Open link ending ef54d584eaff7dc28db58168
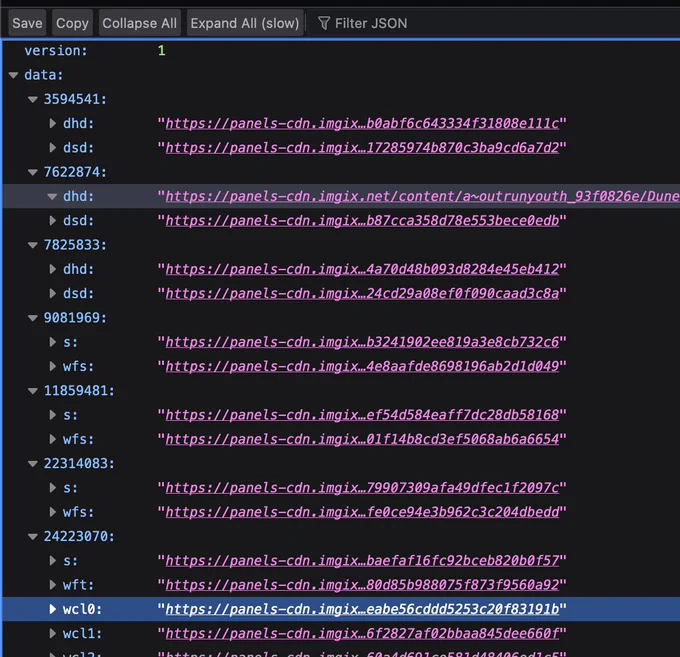 pos(362,415)
